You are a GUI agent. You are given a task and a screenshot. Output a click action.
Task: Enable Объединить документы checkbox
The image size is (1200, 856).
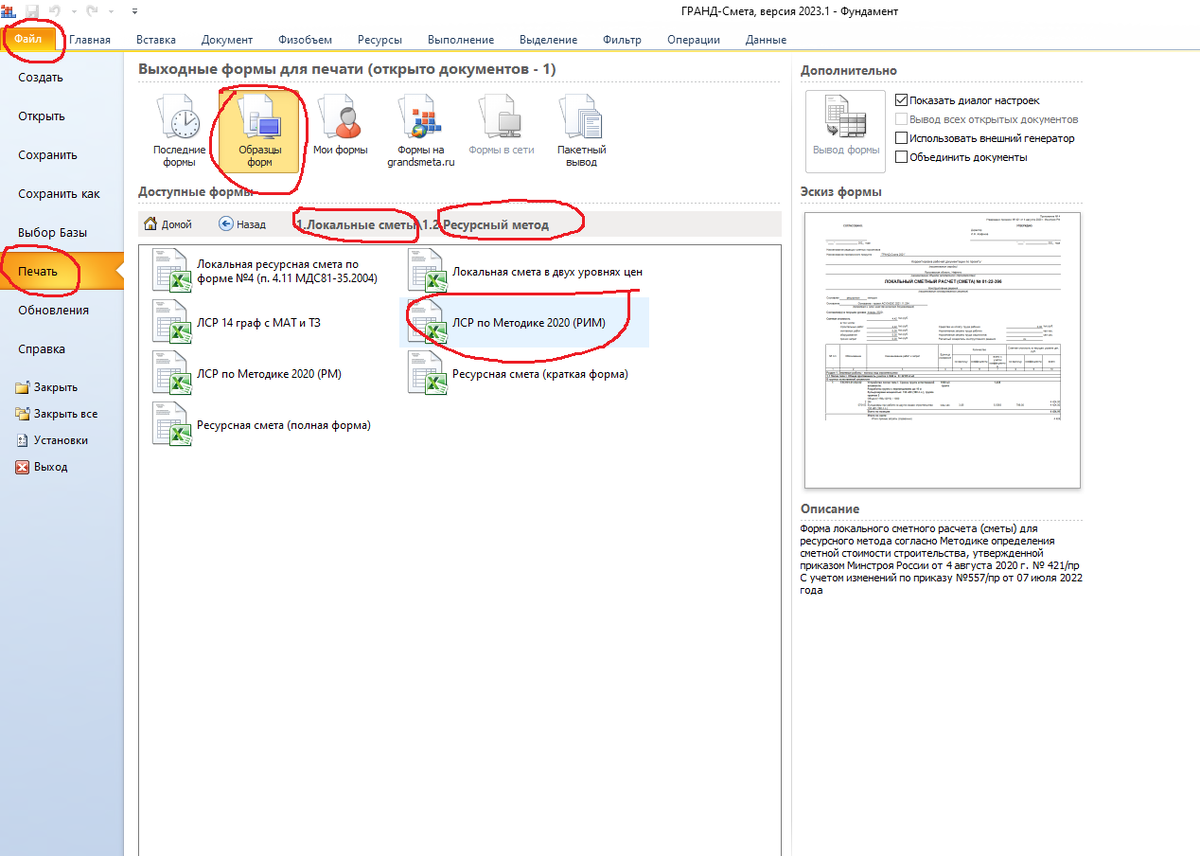(902, 157)
